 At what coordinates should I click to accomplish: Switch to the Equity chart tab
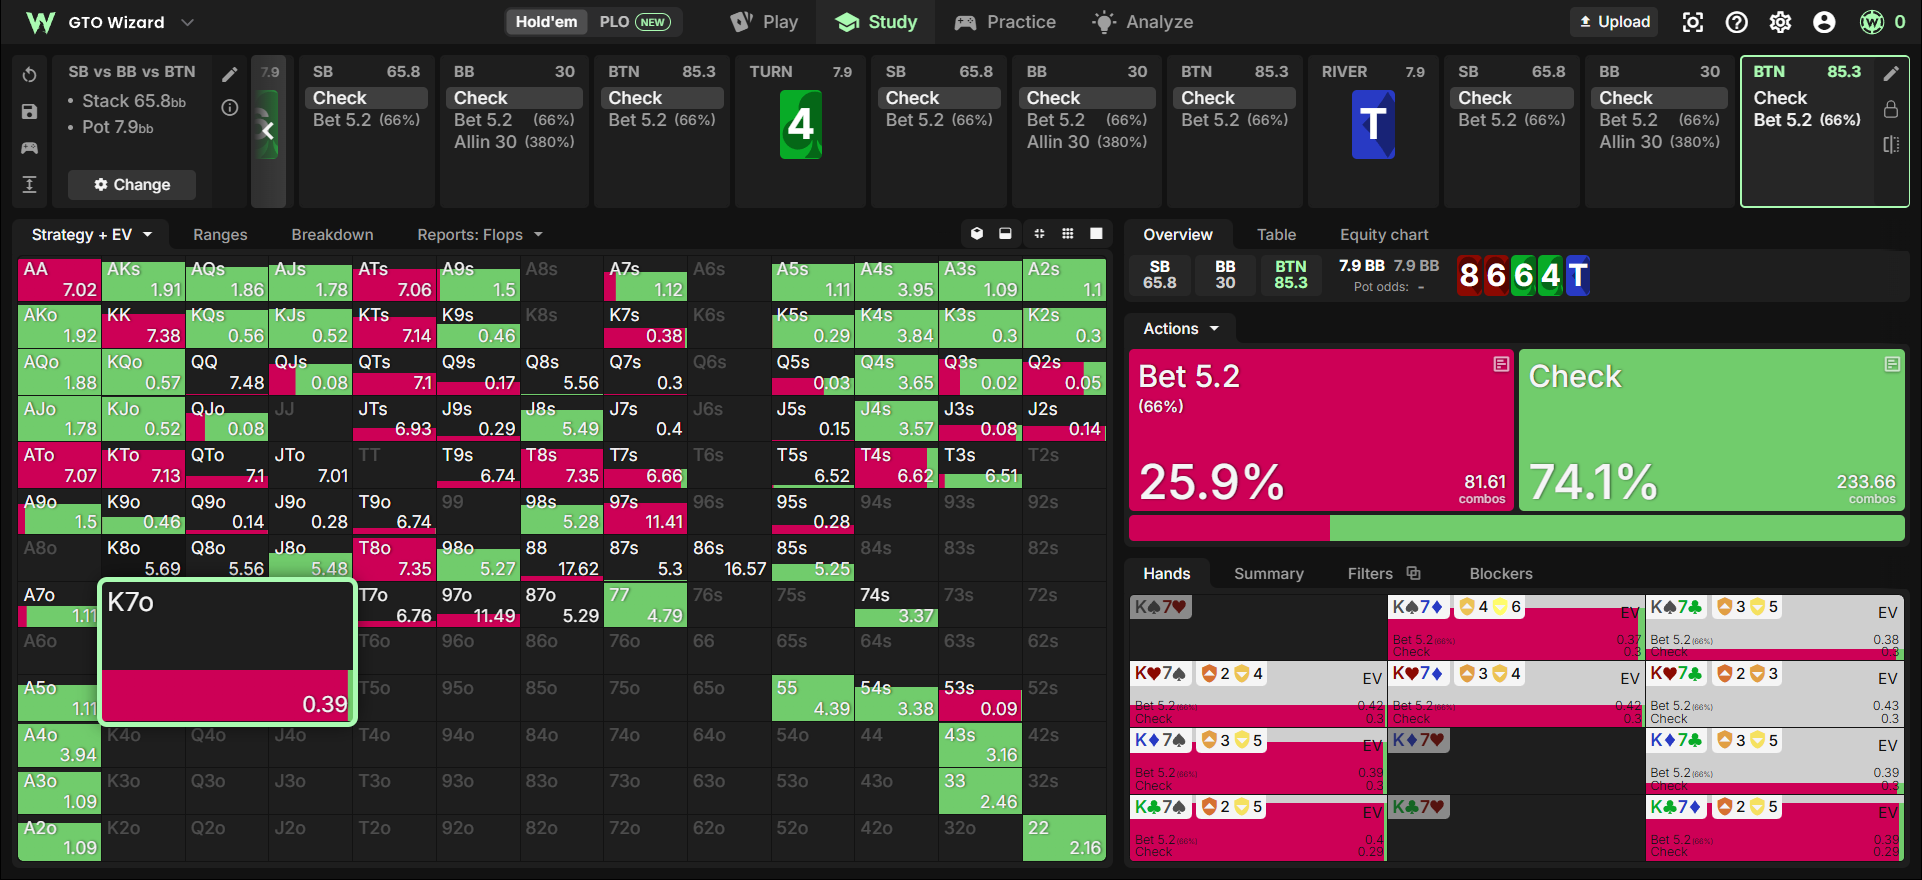coord(1384,234)
